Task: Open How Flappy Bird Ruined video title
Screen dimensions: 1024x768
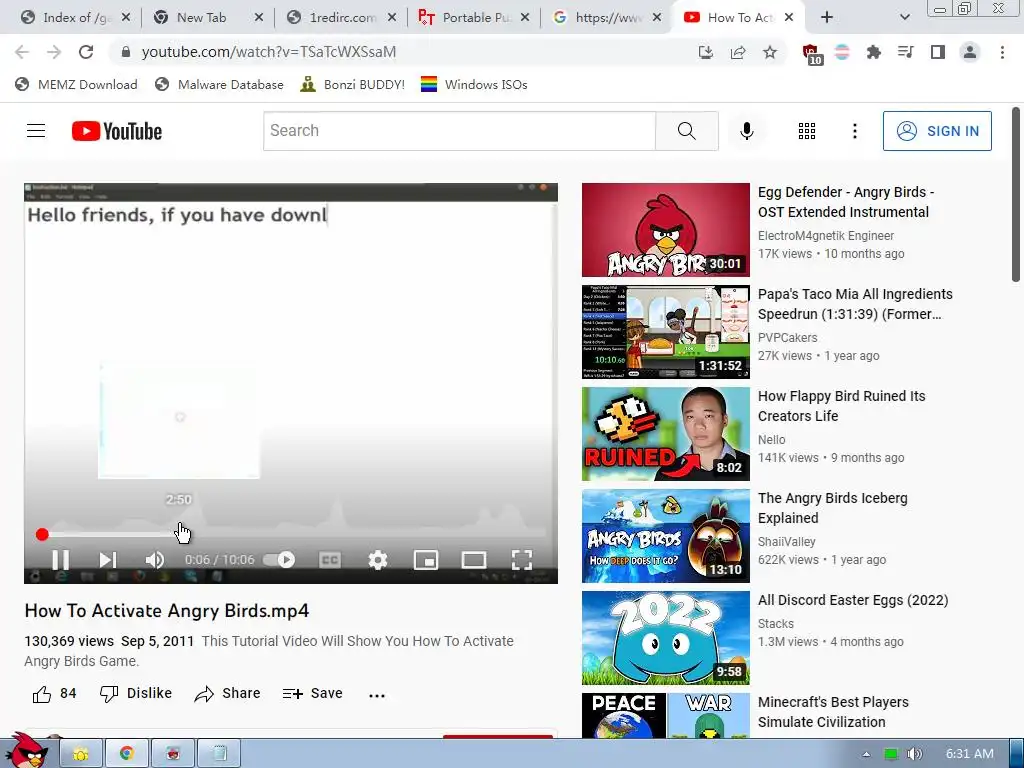Action: coord(841,406)
